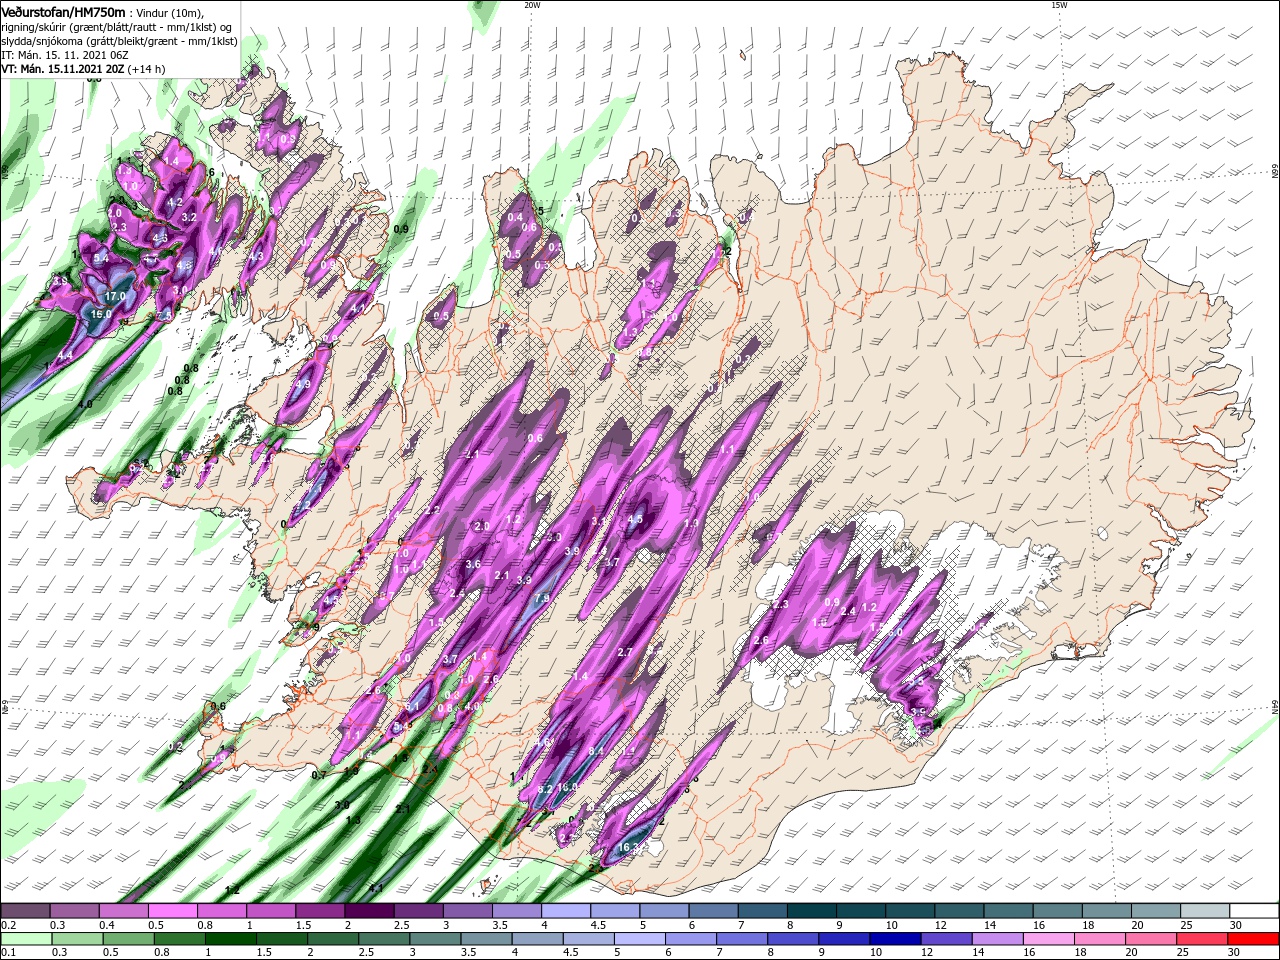The width and height of the screenshot is (1280, 960).
Task: Click the dark teal 8 snow legend swatch
Action: click(812, 911)
